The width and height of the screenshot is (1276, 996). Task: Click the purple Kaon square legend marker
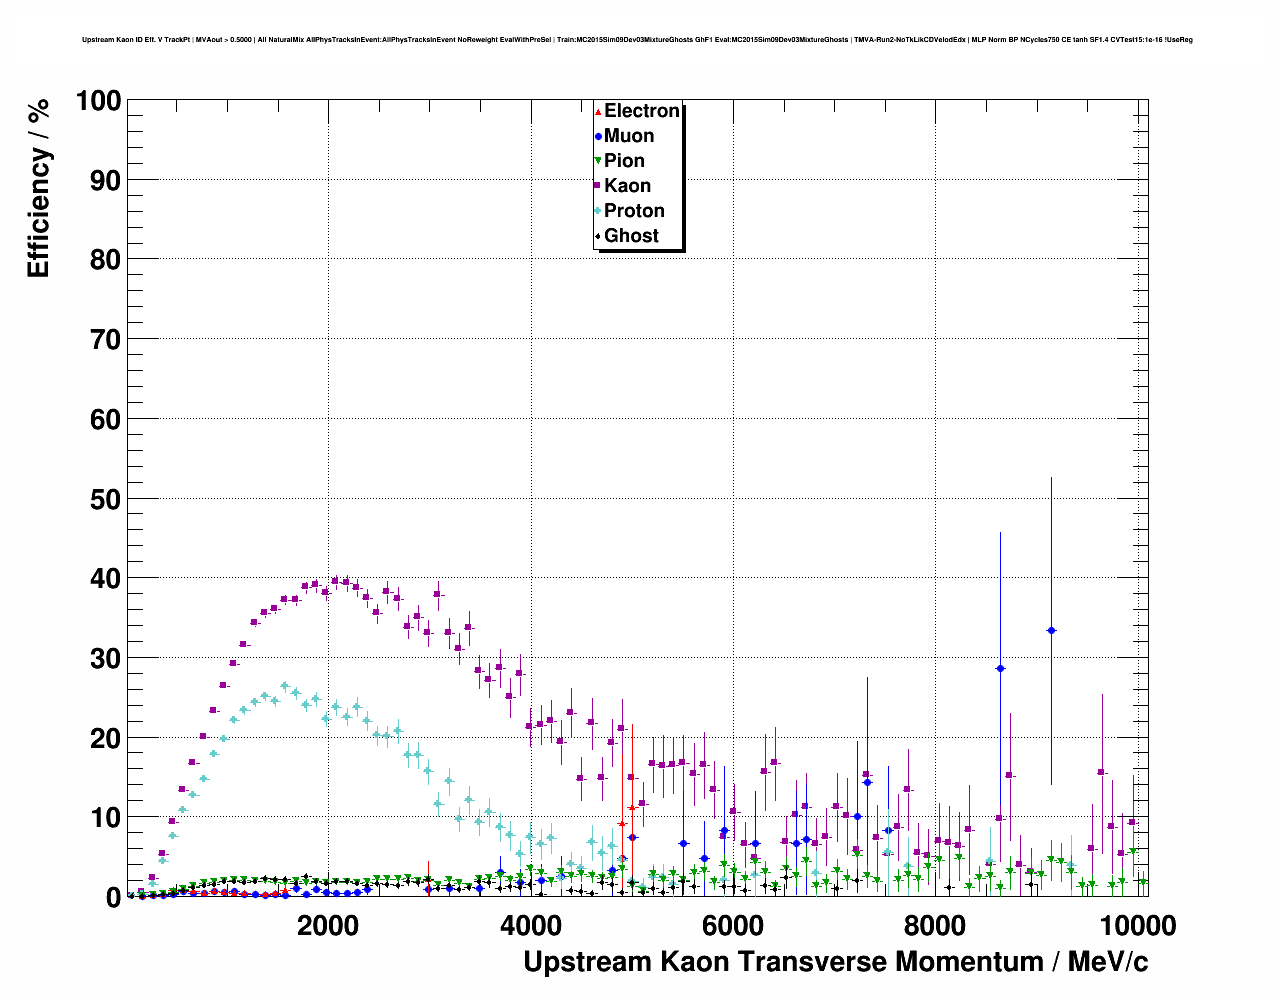[x=598, y=186]
